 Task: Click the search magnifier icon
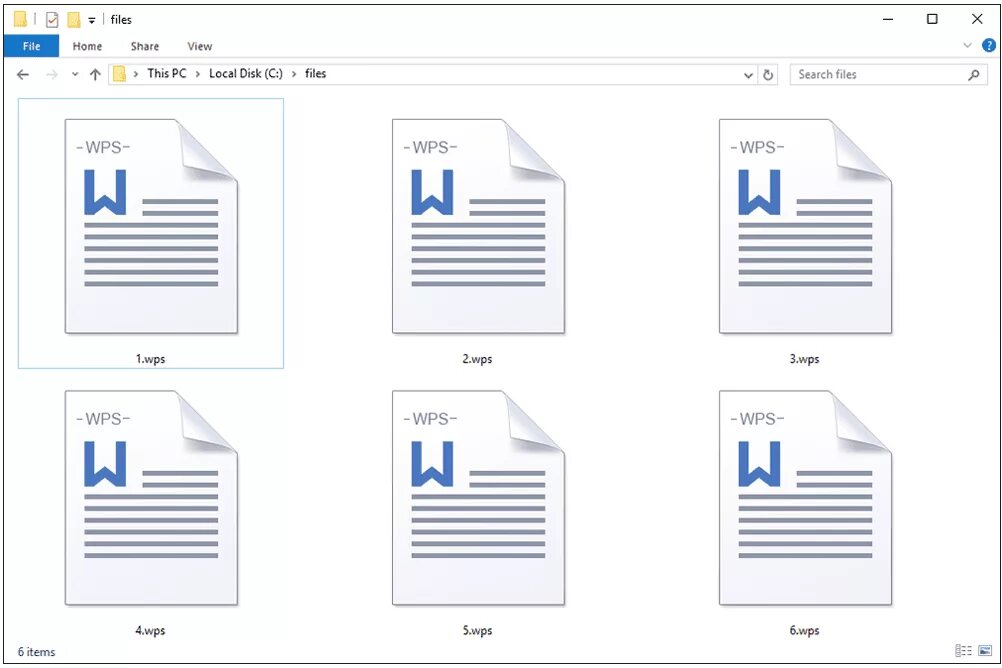(974, 75)
